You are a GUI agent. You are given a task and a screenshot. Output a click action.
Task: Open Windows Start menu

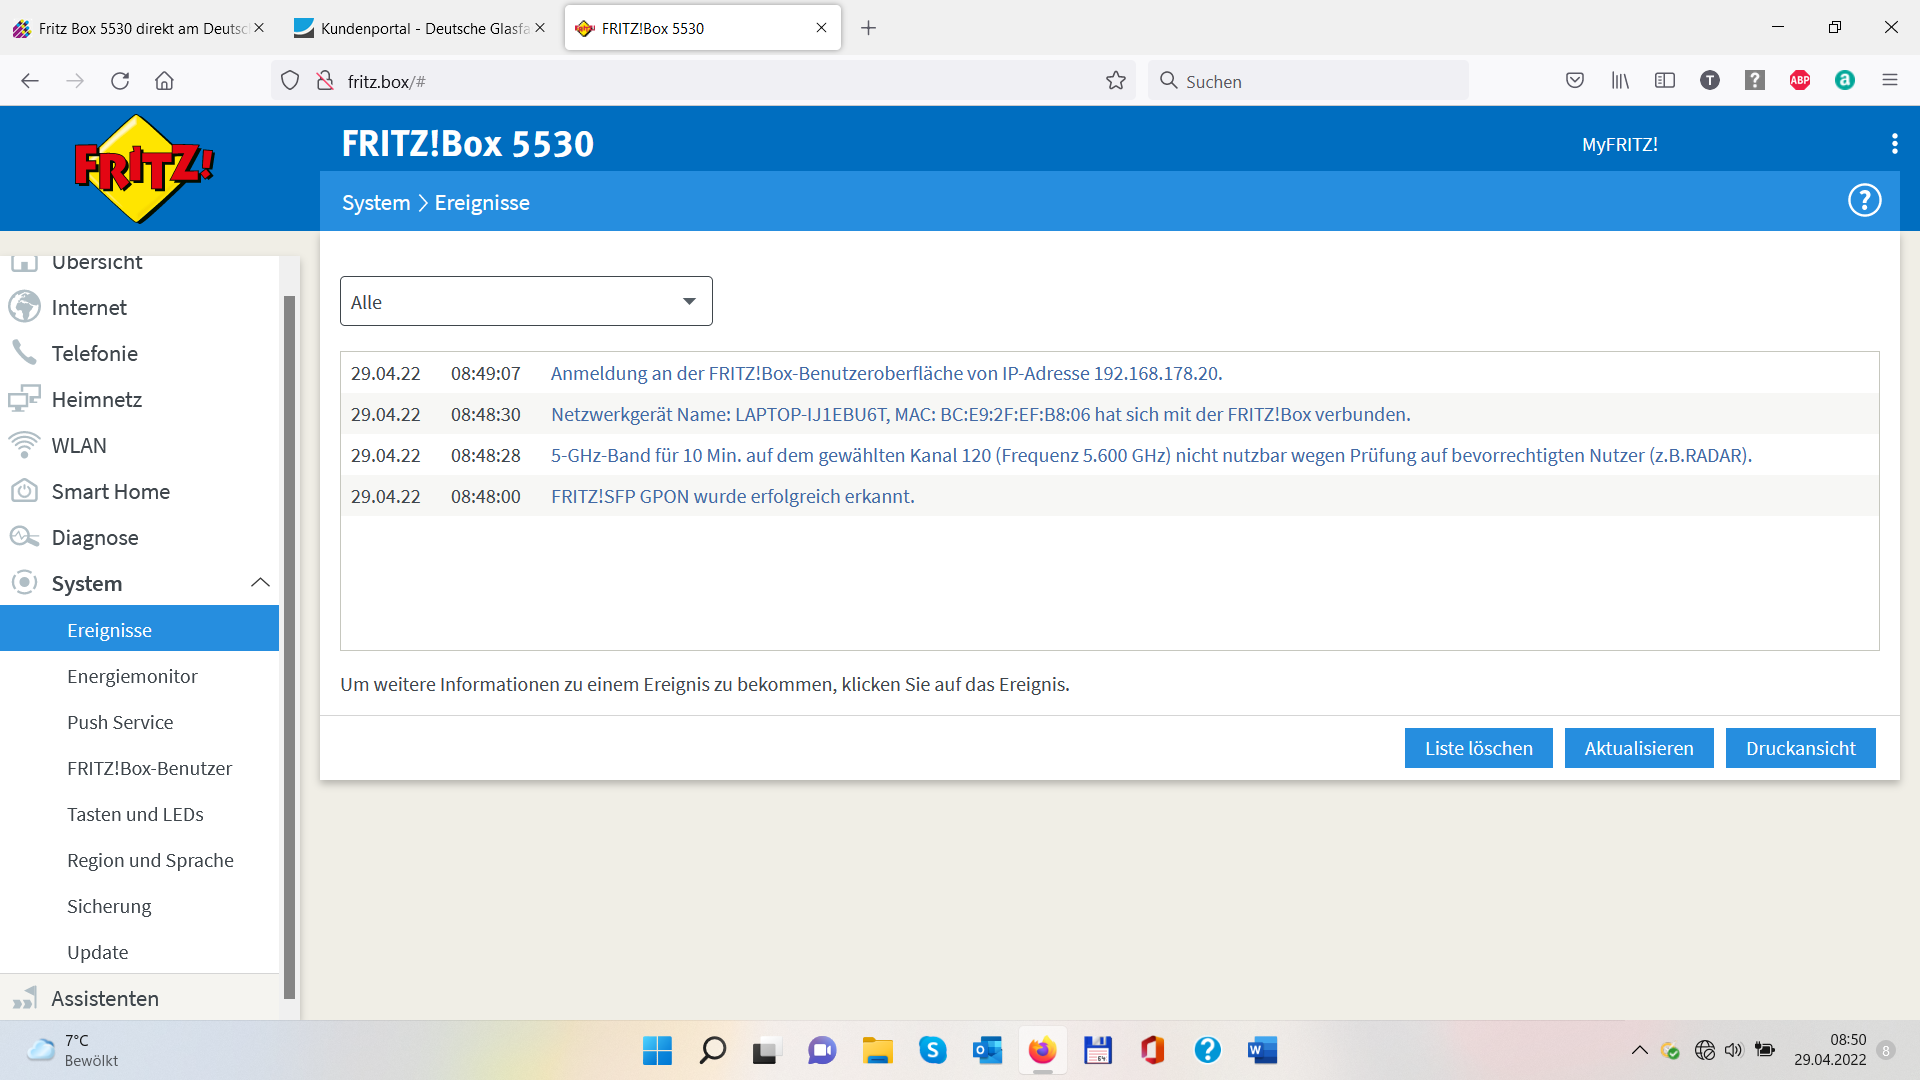[x=657, y=1050]
